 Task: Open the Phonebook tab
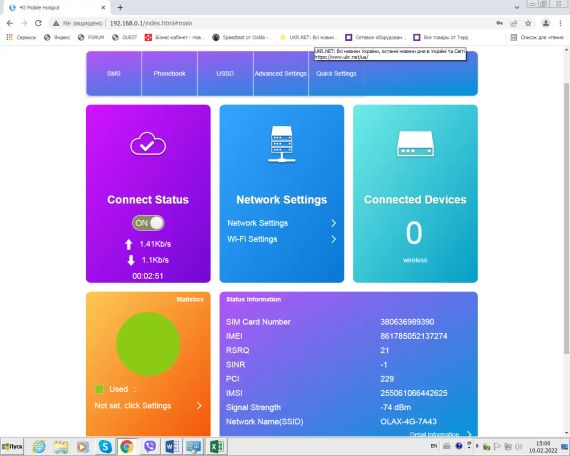point(169,73)
